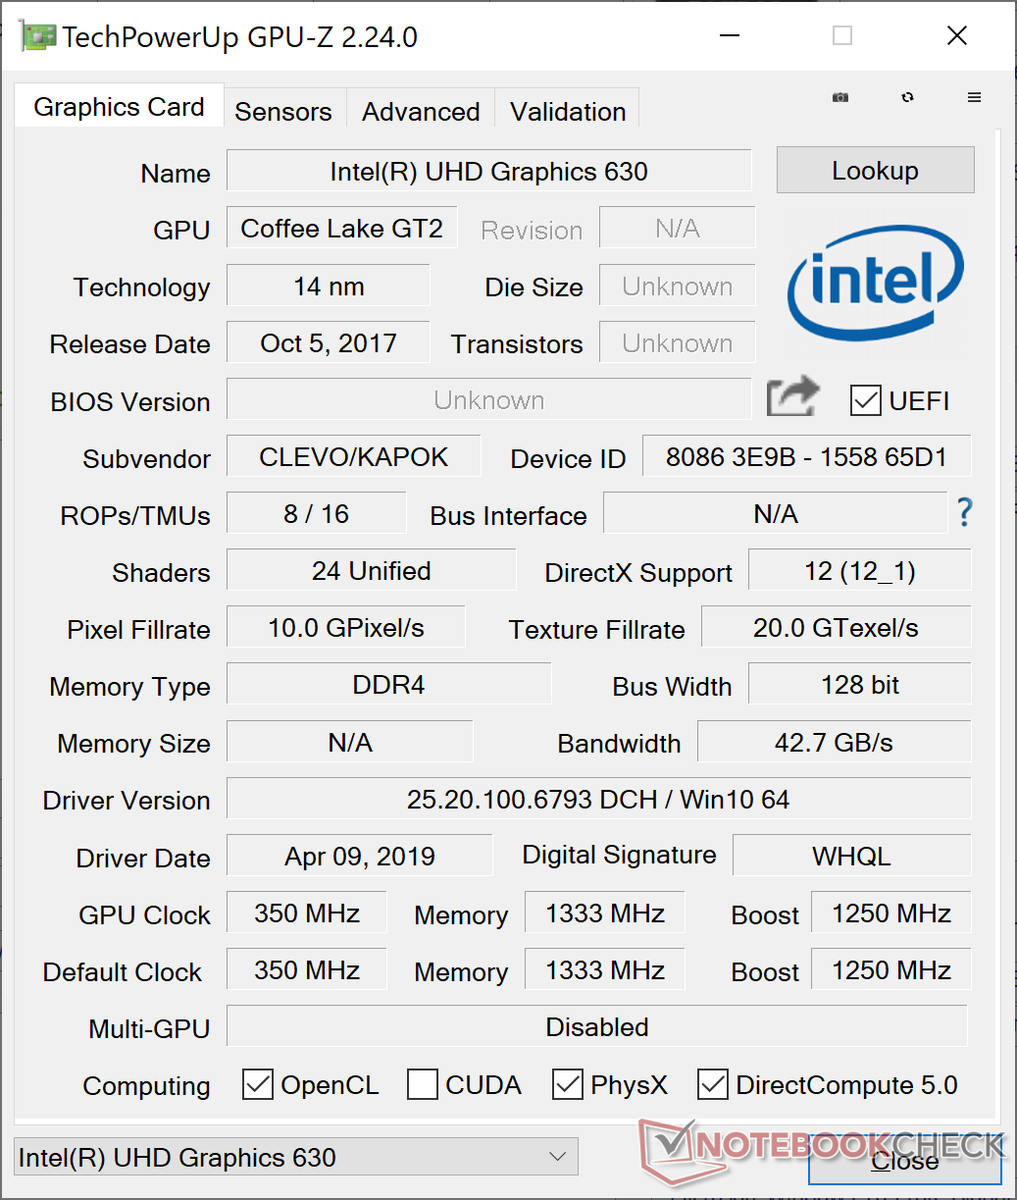Expand the Intel UHD Graphics 630 dropdown
1017x1200 pixels.
pos(296,1157)
